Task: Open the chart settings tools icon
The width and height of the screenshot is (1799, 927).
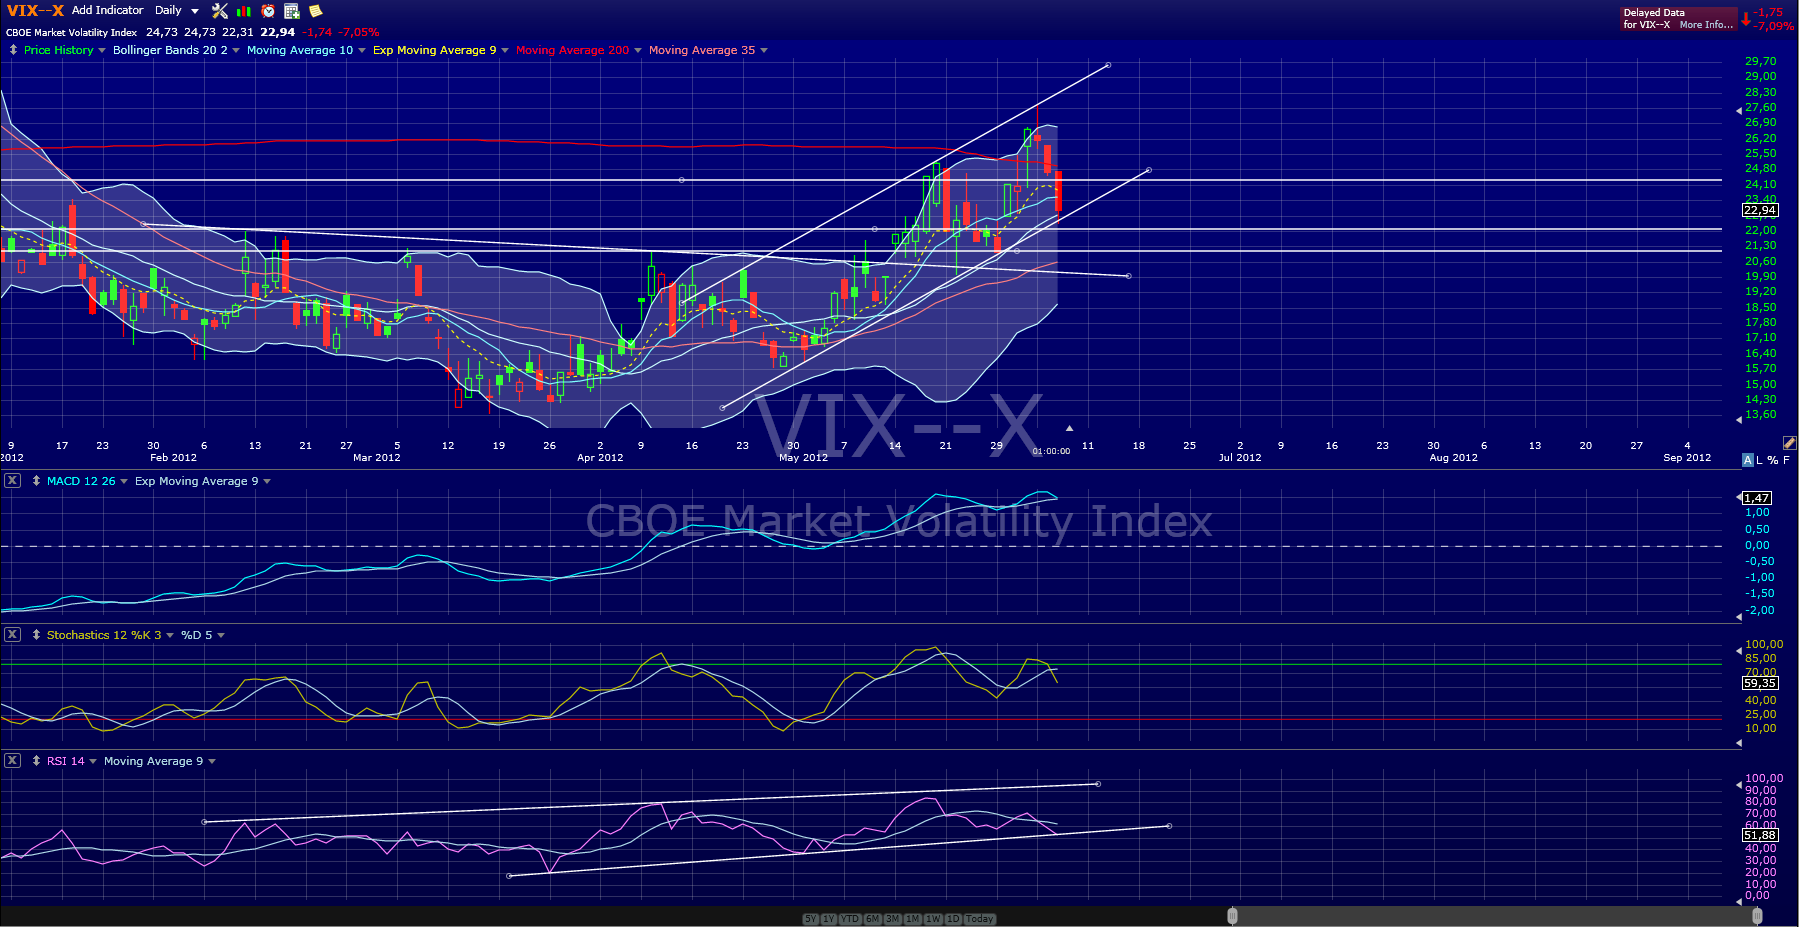Action: click(220, 11)
